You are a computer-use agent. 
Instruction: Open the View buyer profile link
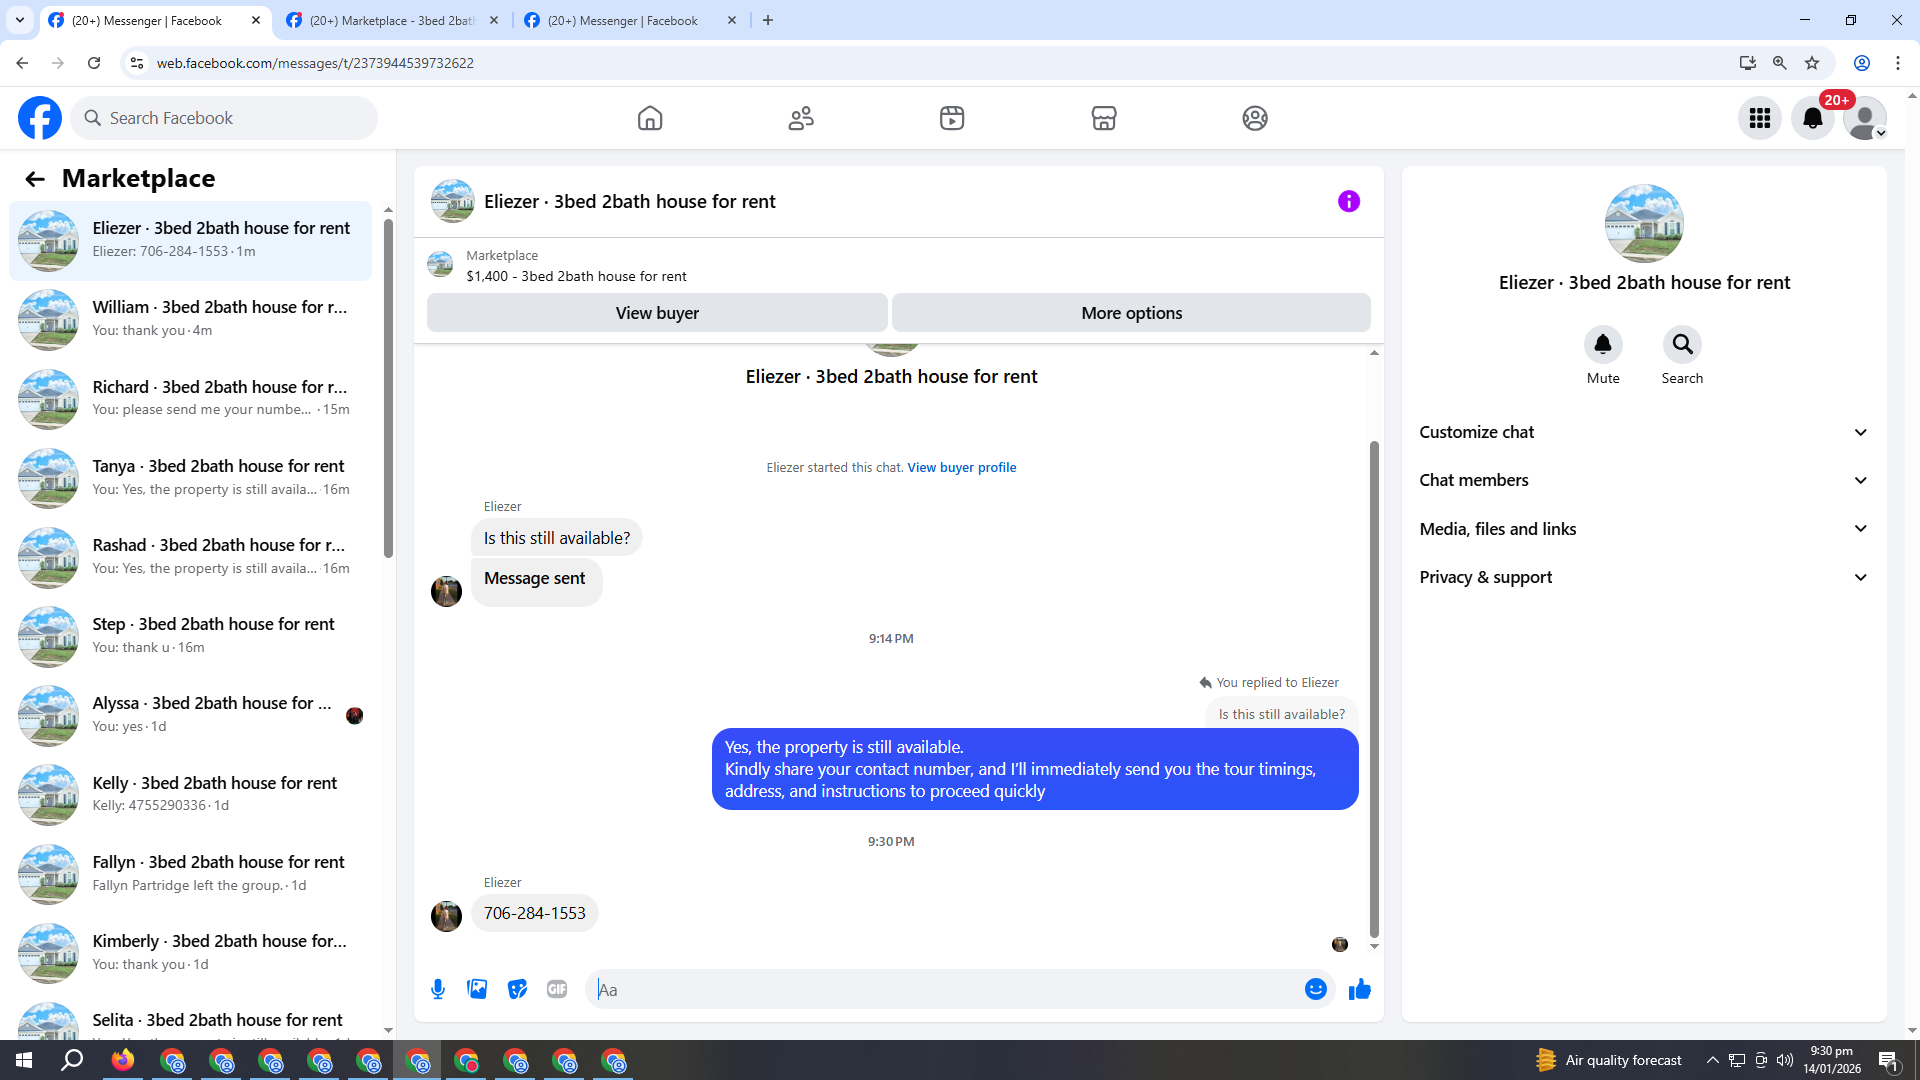coord(961,467)
